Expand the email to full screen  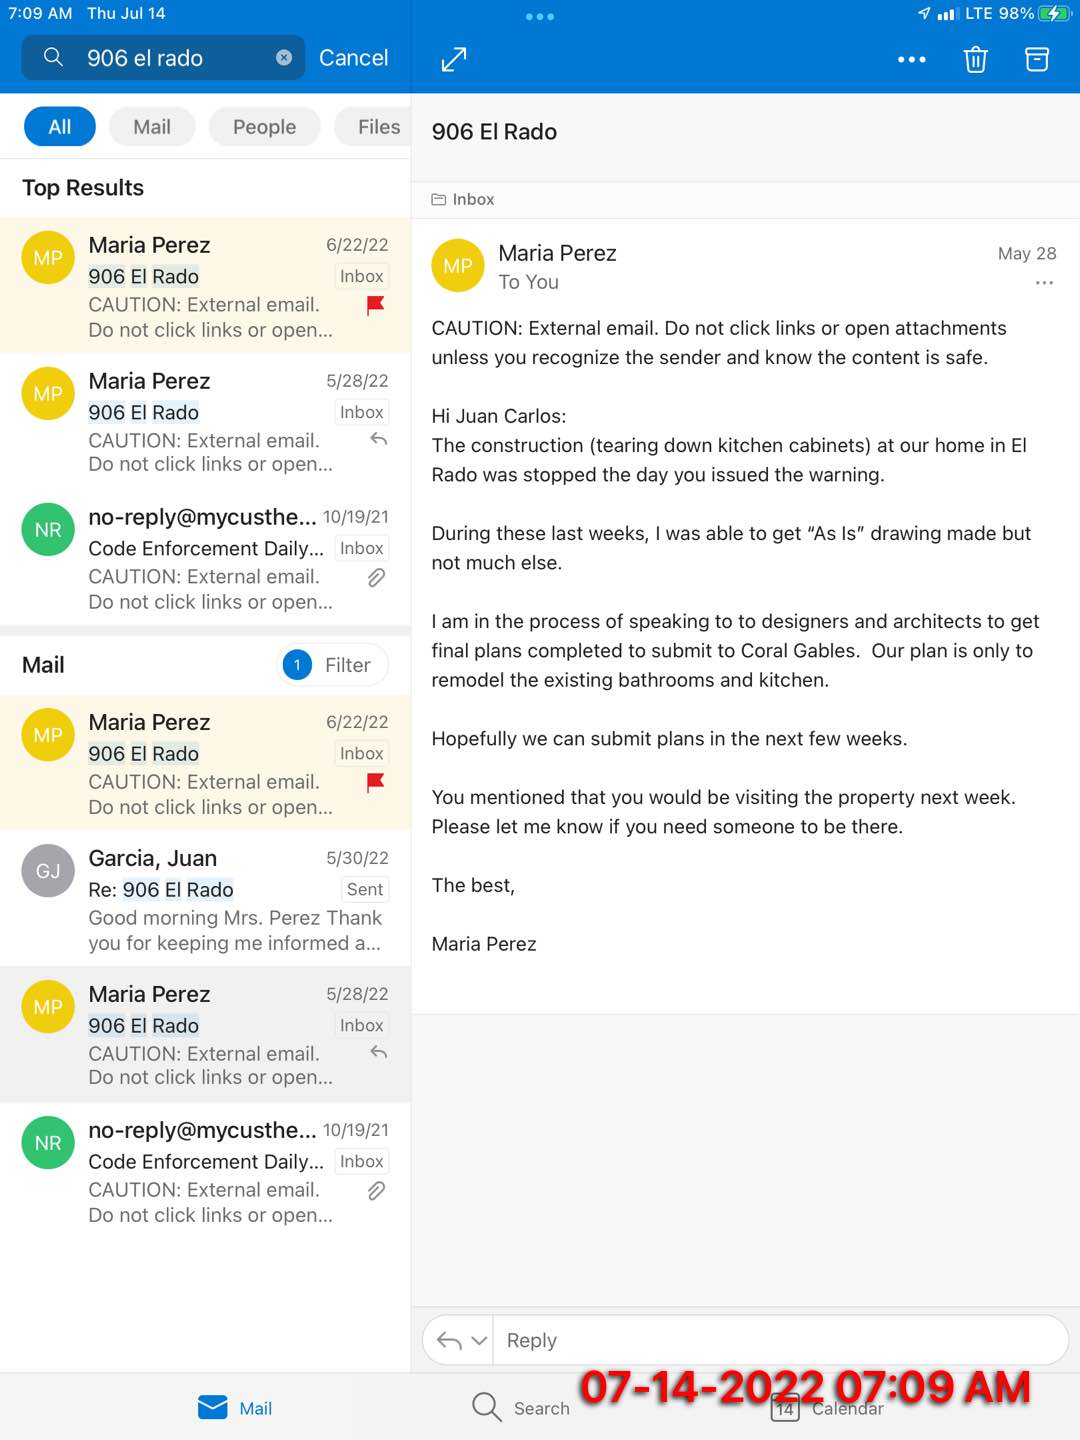click(x=454, y=59)
